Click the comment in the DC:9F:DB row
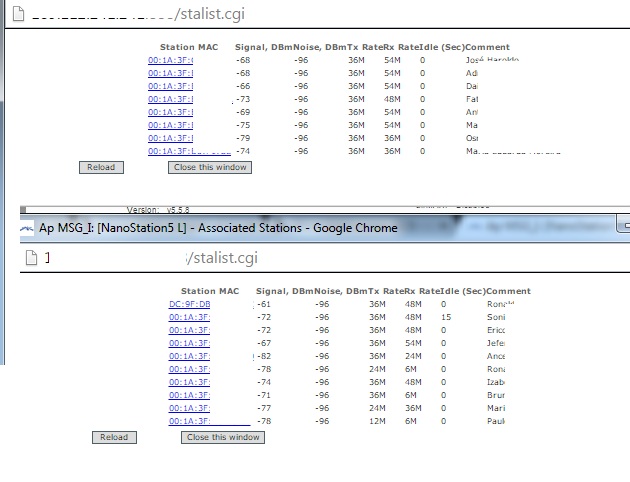Viewport: 630px width, 482px height. 501,304
